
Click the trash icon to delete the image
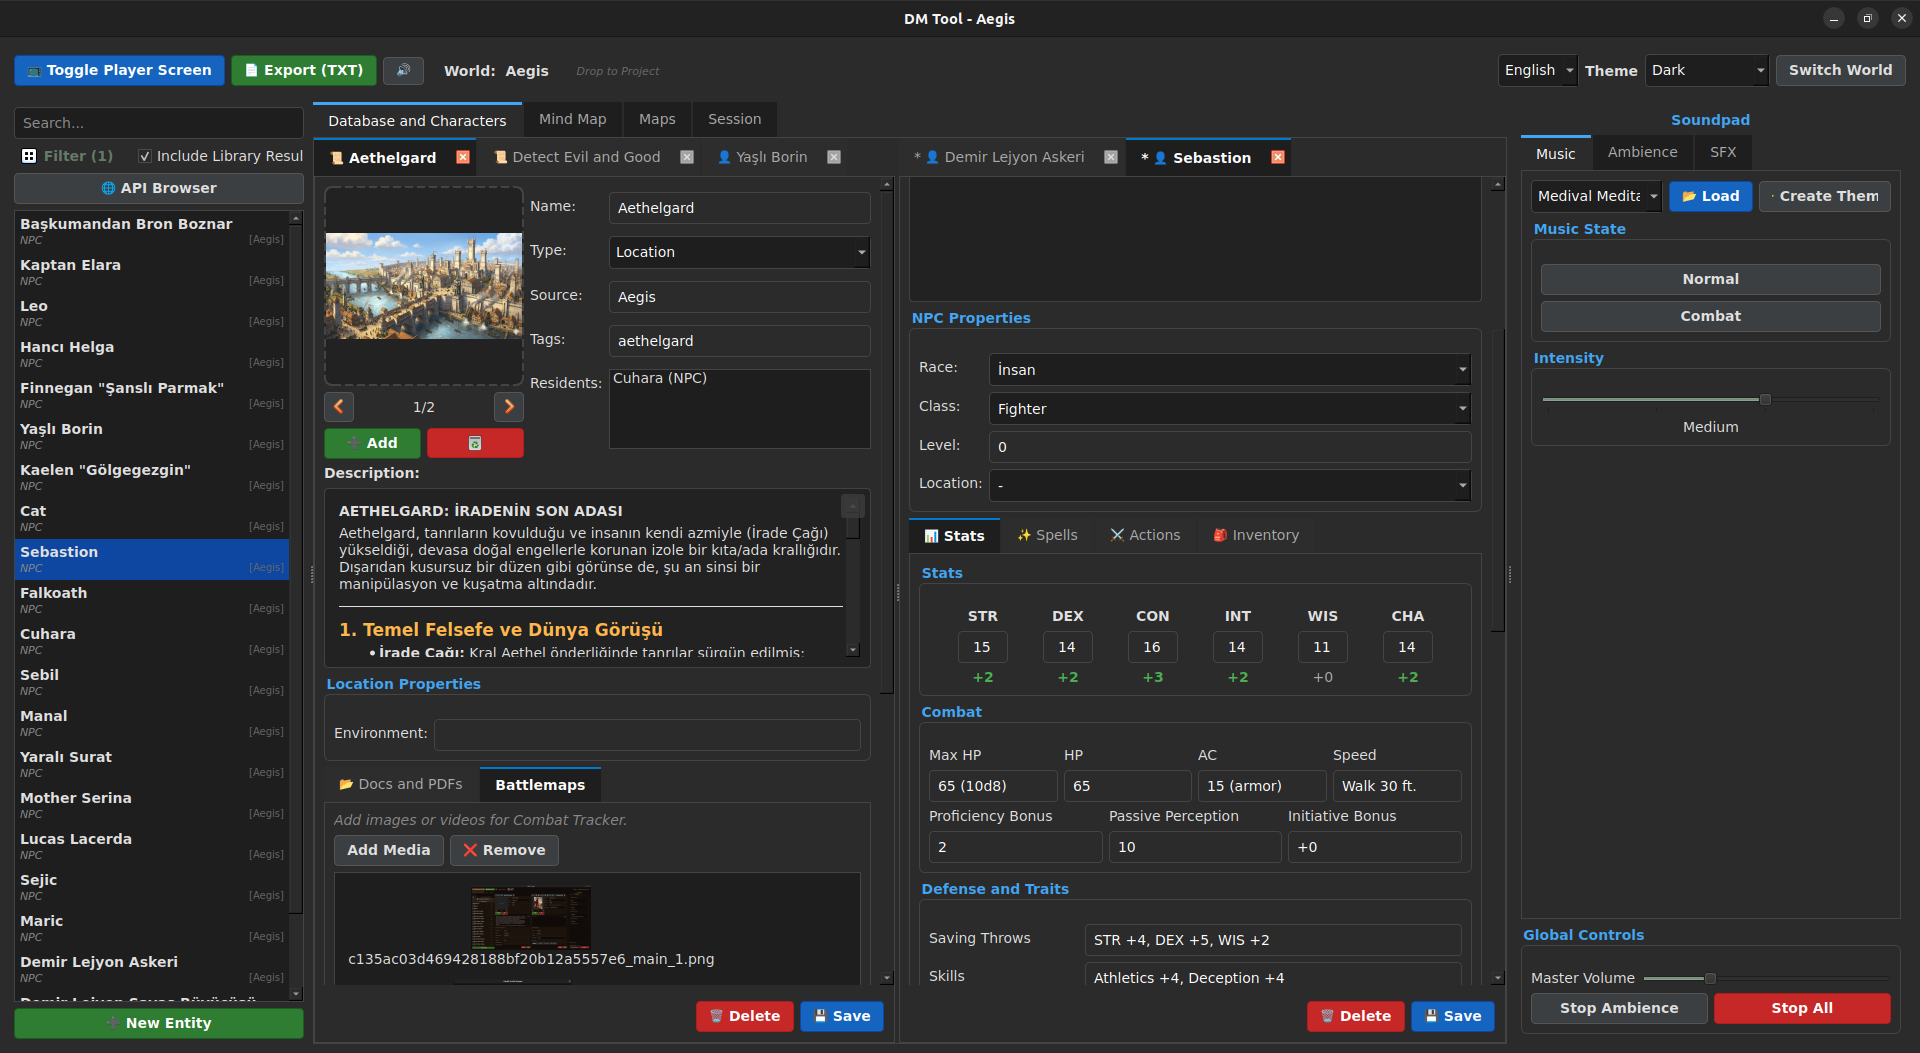pos(475,443)
